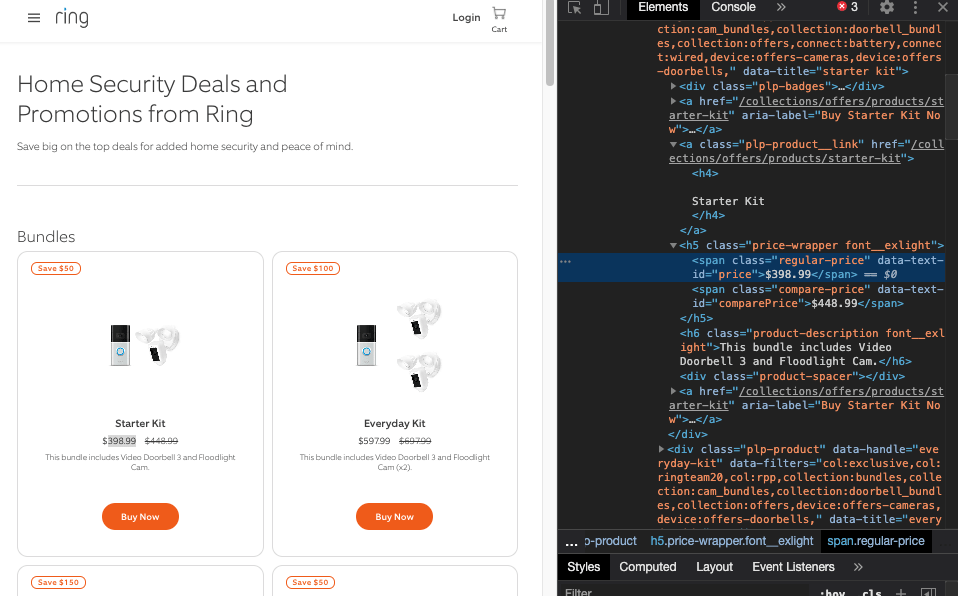Click the Everyday Kit product image
The image size is (958, 596).
[x=398, y=345]
